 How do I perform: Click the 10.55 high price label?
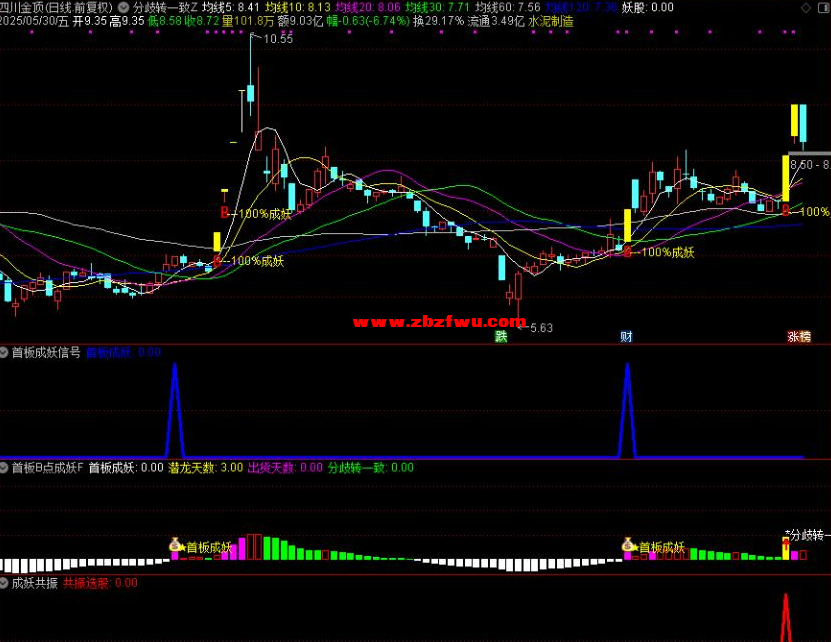point(277,40)
